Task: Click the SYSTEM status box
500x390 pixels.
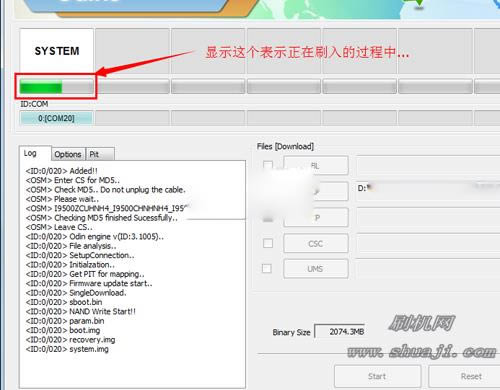Action: tap(56, 51)
